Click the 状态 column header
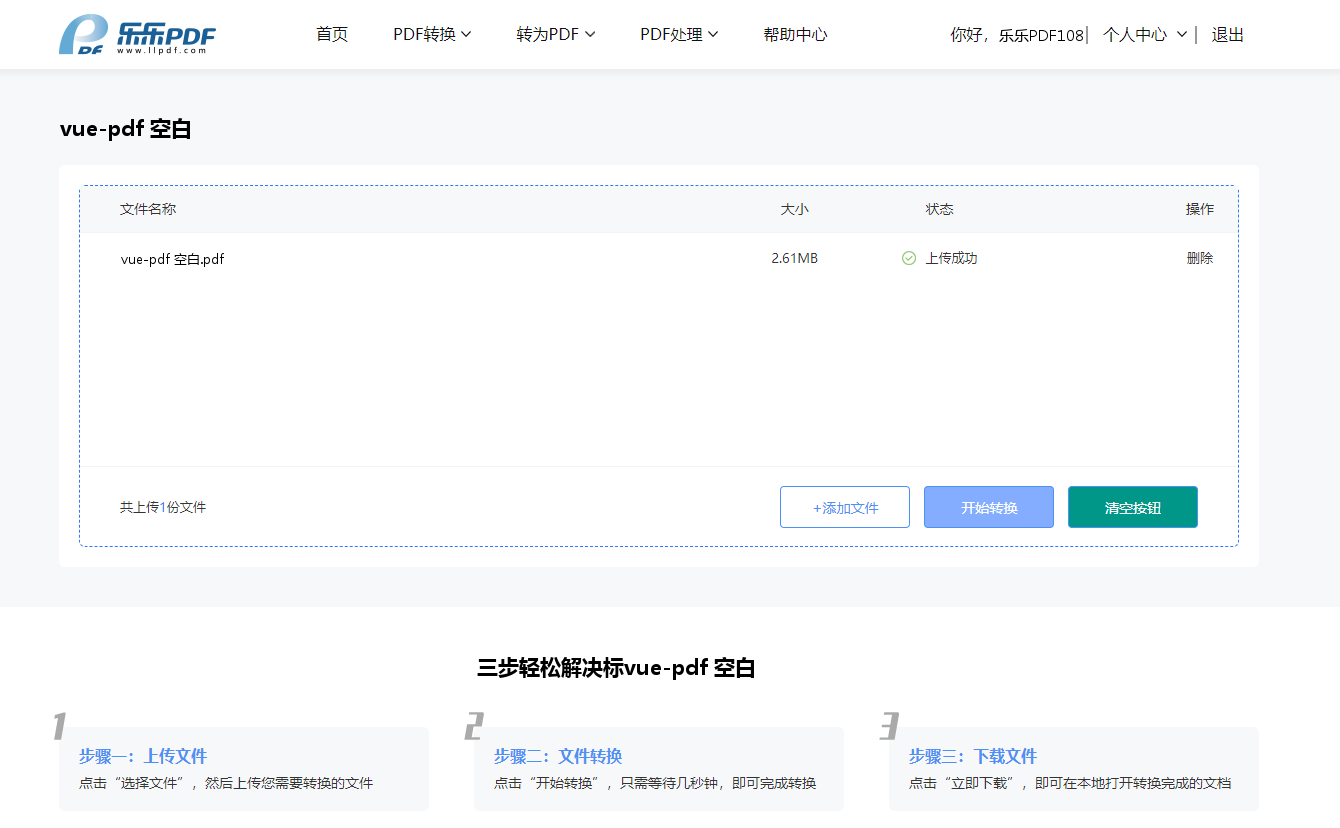The height and width of the screenshot is (828, 1340). [939, 209]
